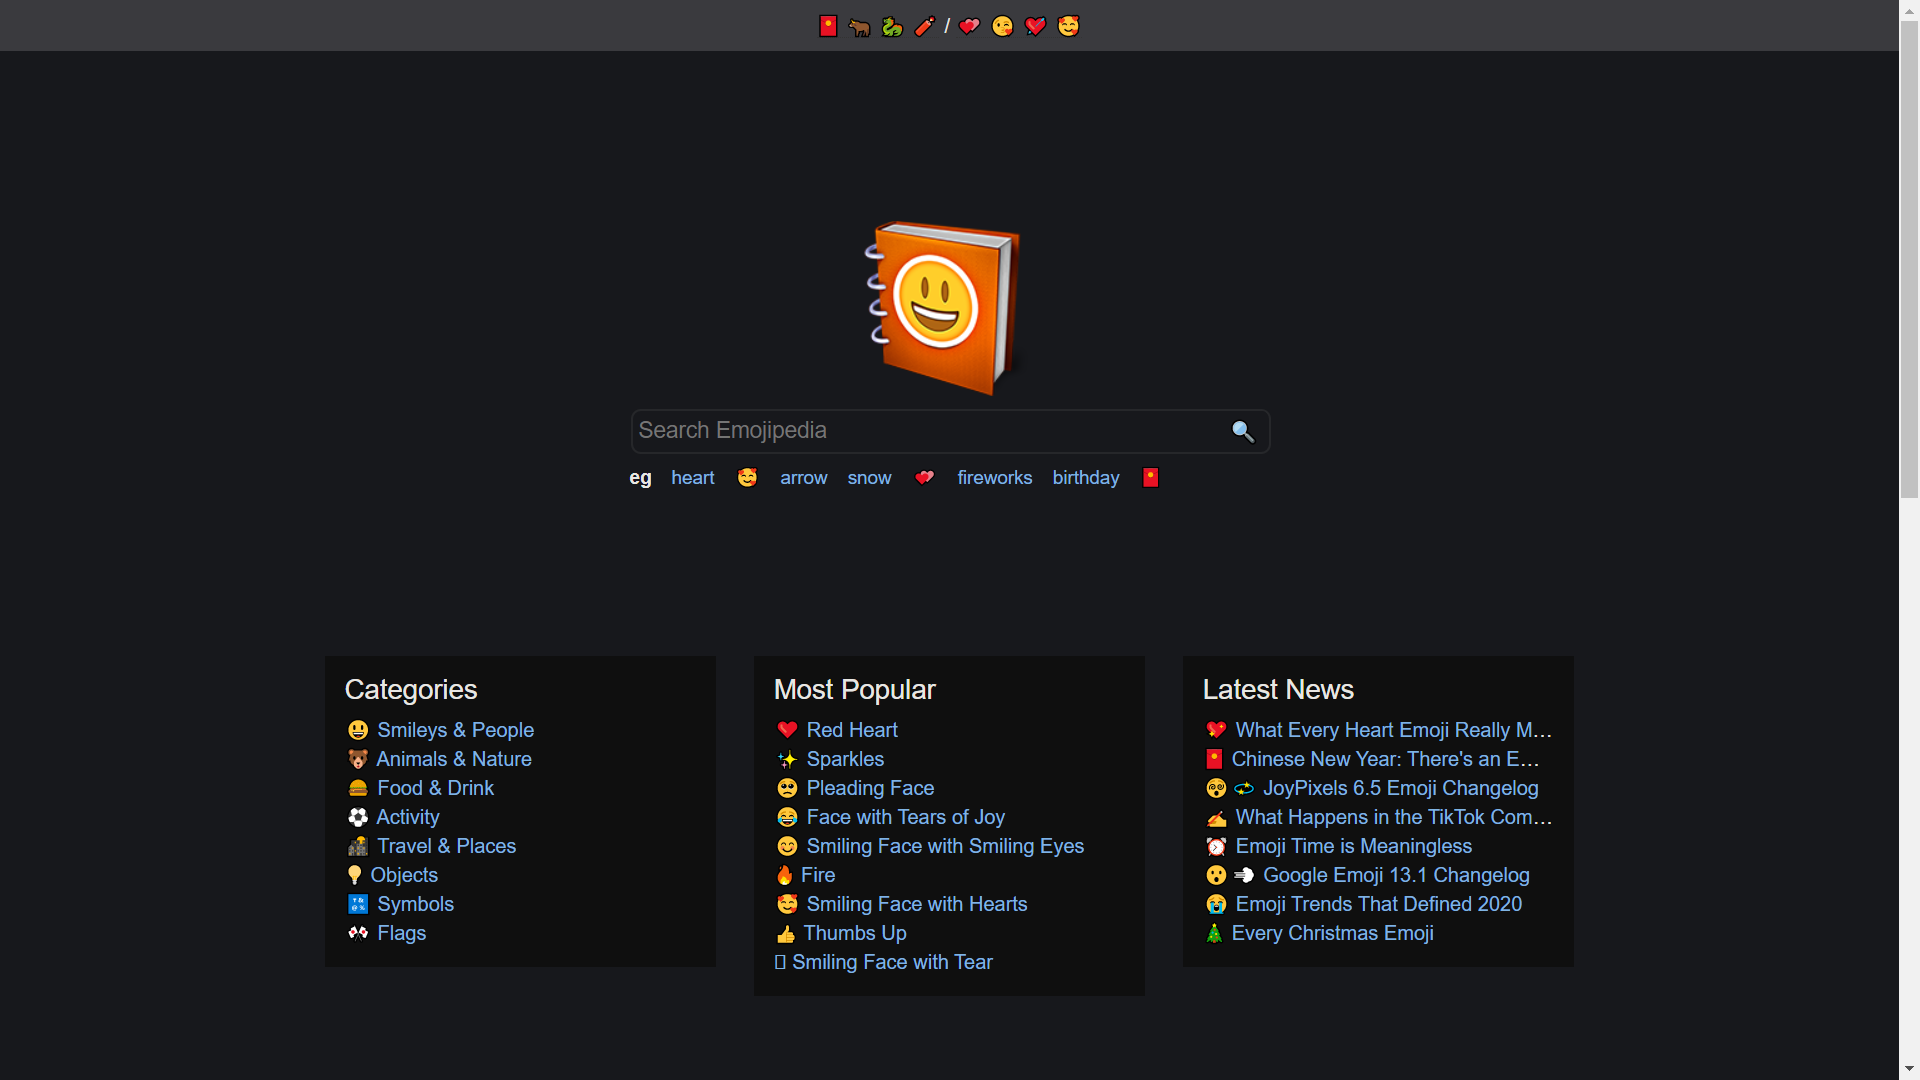Click the red envelope emoji below search
The height and width of the screenshot is (1080, 1920).
click(x=1150, y=478)
